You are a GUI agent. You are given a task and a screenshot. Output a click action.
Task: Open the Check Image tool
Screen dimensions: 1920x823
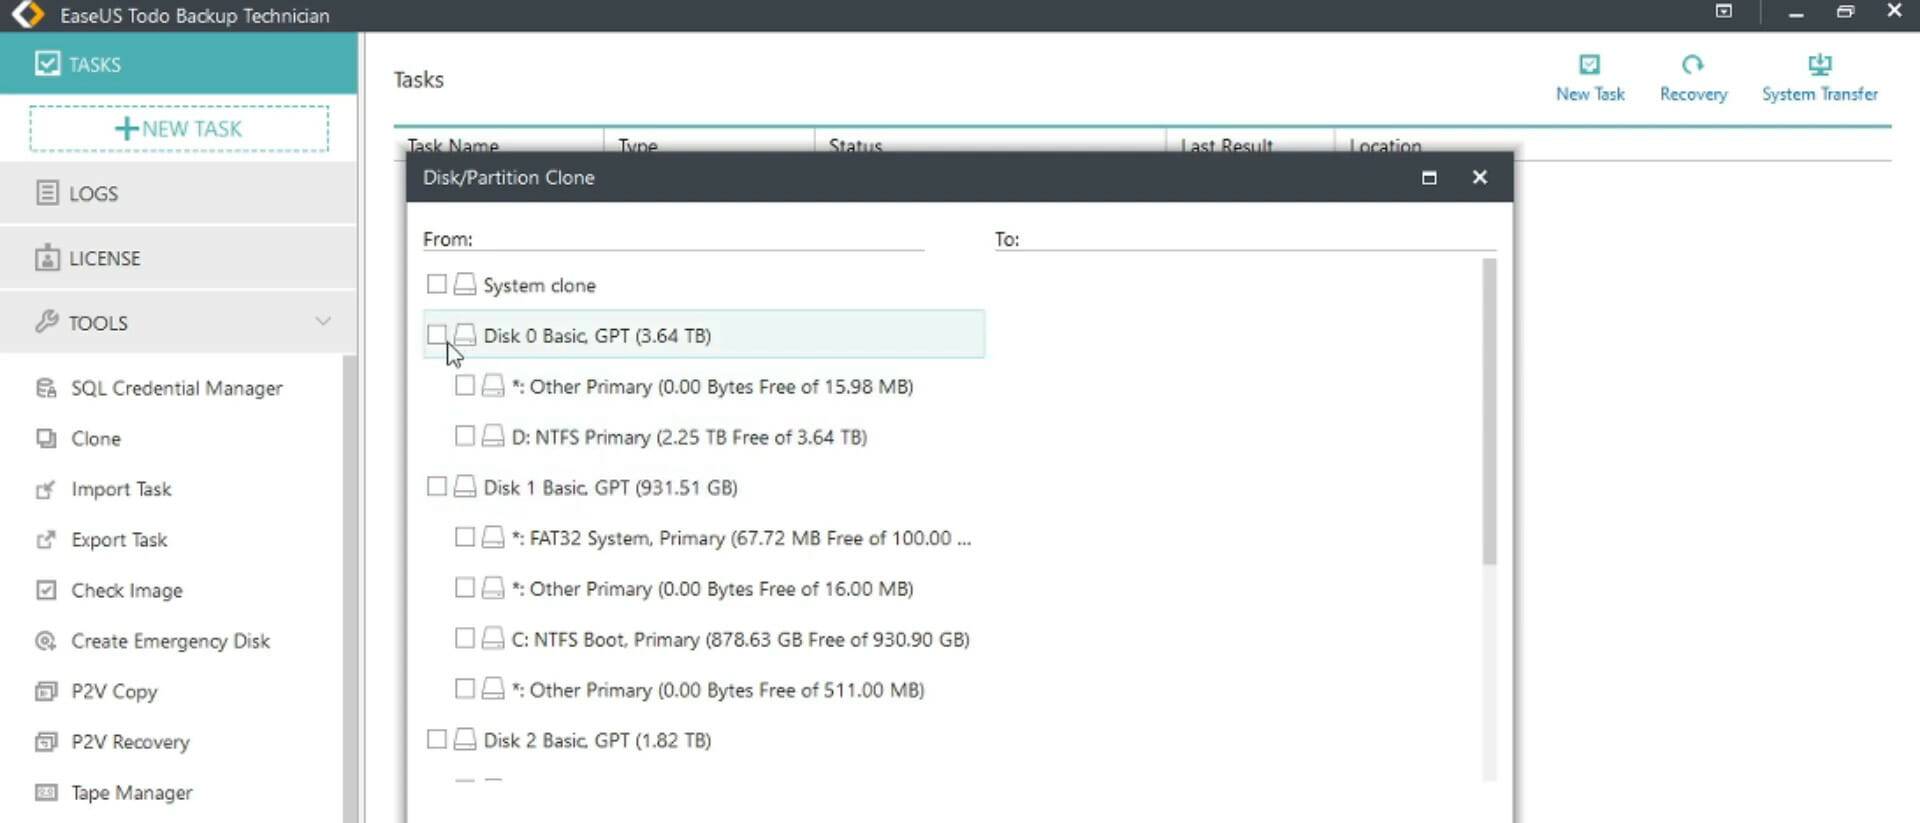(127, 590)
